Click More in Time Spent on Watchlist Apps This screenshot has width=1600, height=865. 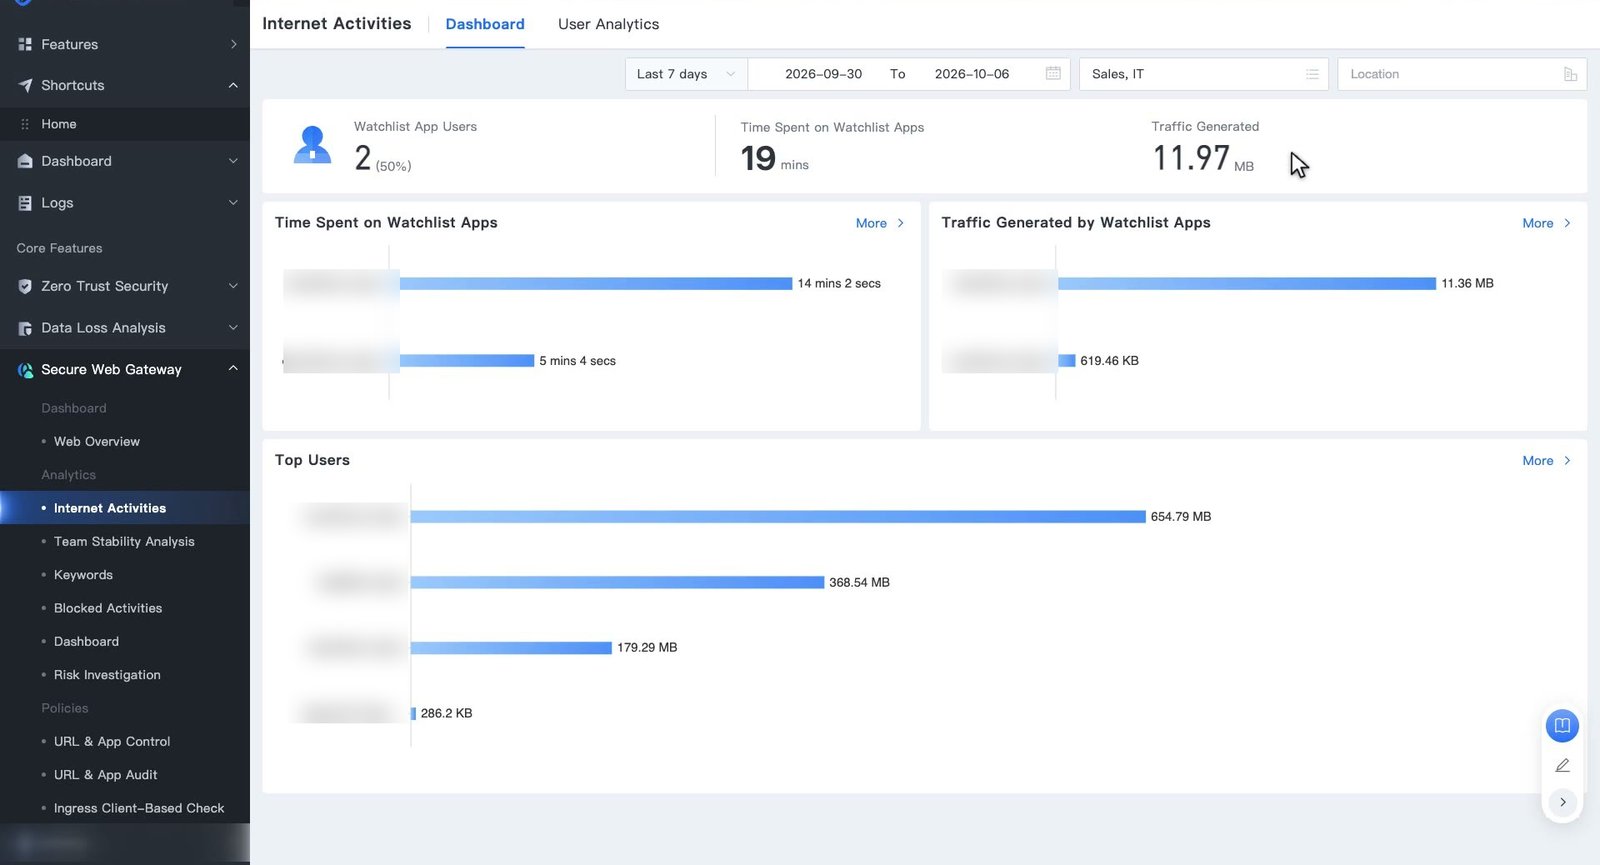879,223
